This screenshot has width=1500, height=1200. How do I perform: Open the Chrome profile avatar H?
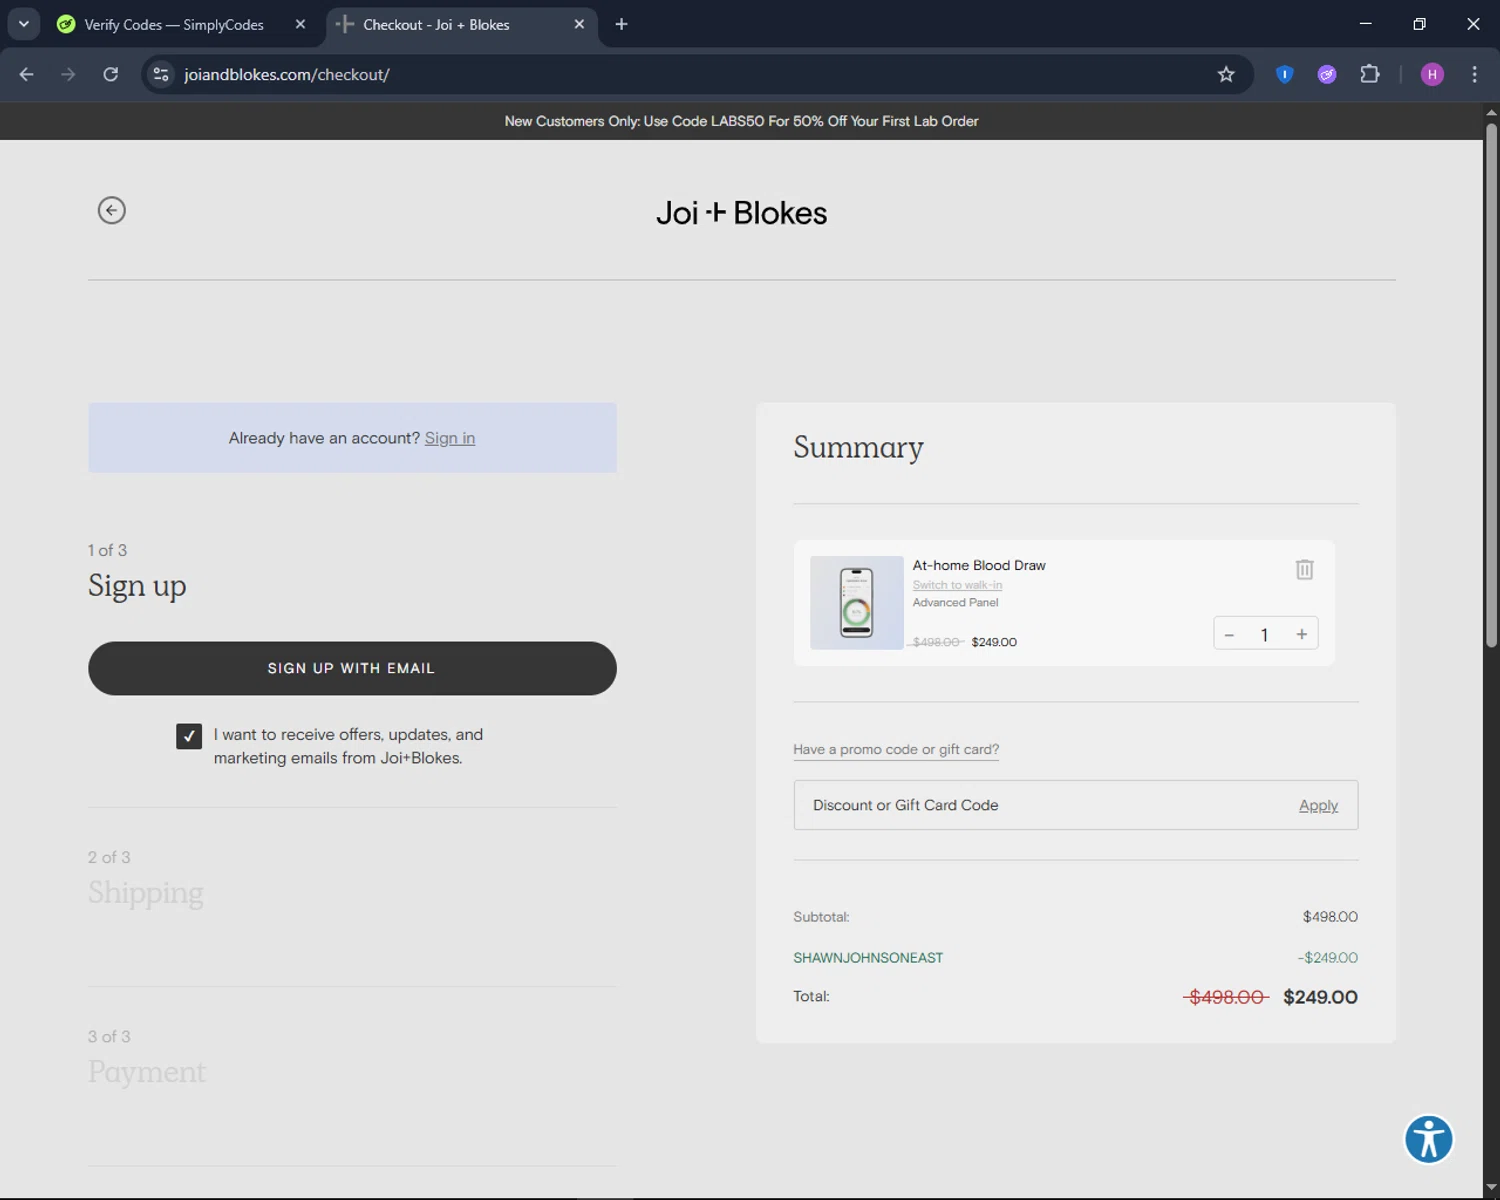click(1432, 74)
